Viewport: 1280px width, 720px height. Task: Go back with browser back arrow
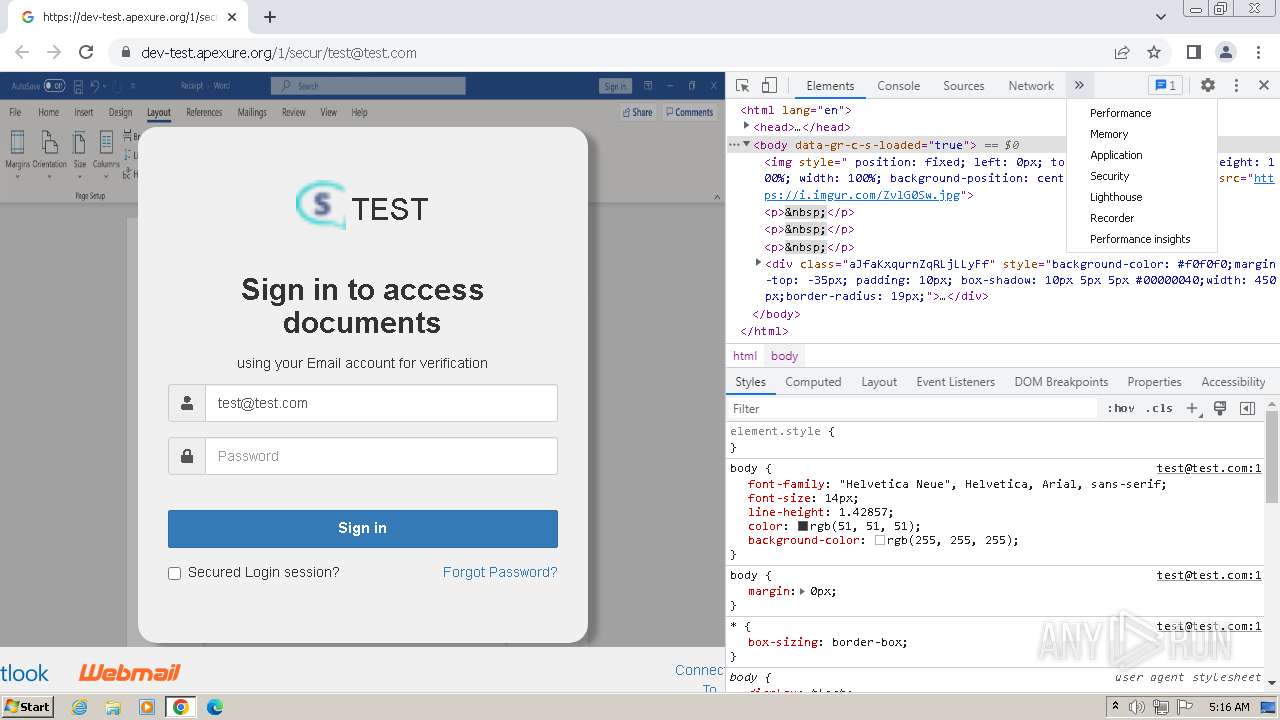point(22,52)
